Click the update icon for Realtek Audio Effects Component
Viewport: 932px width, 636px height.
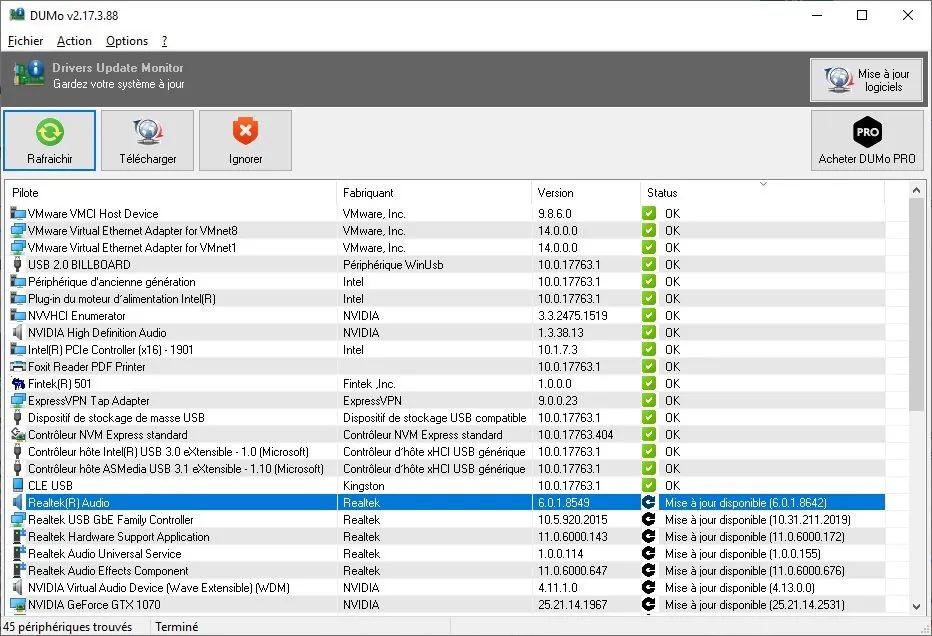tap(648, 571)
